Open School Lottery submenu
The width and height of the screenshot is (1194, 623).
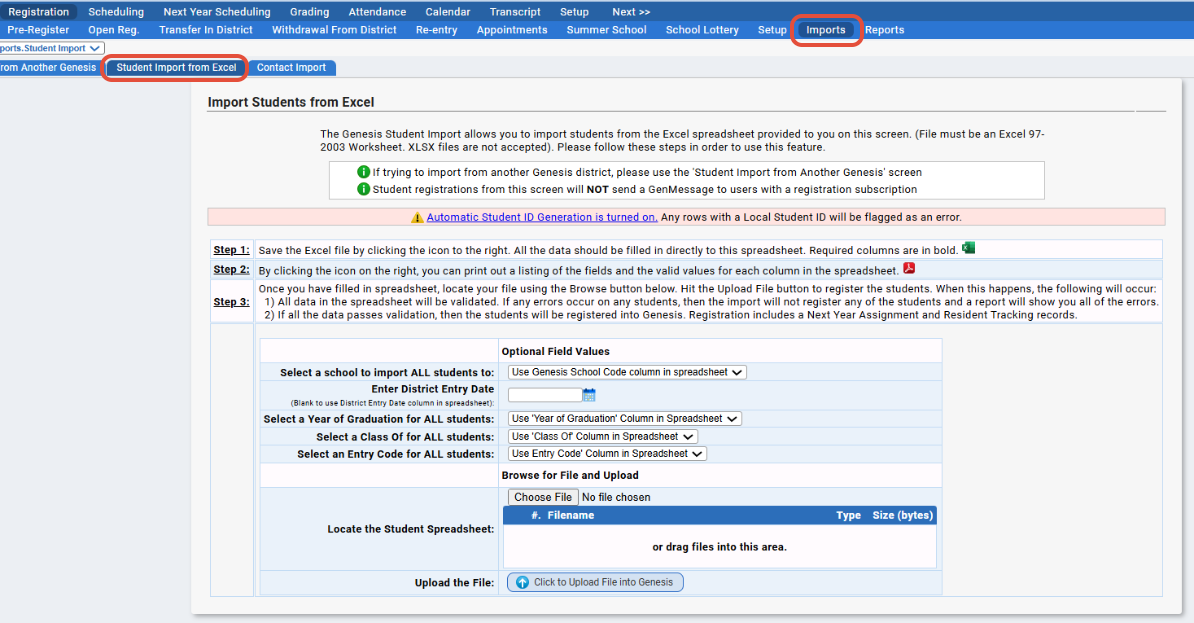pyautogui.click(x=702, y=30)
